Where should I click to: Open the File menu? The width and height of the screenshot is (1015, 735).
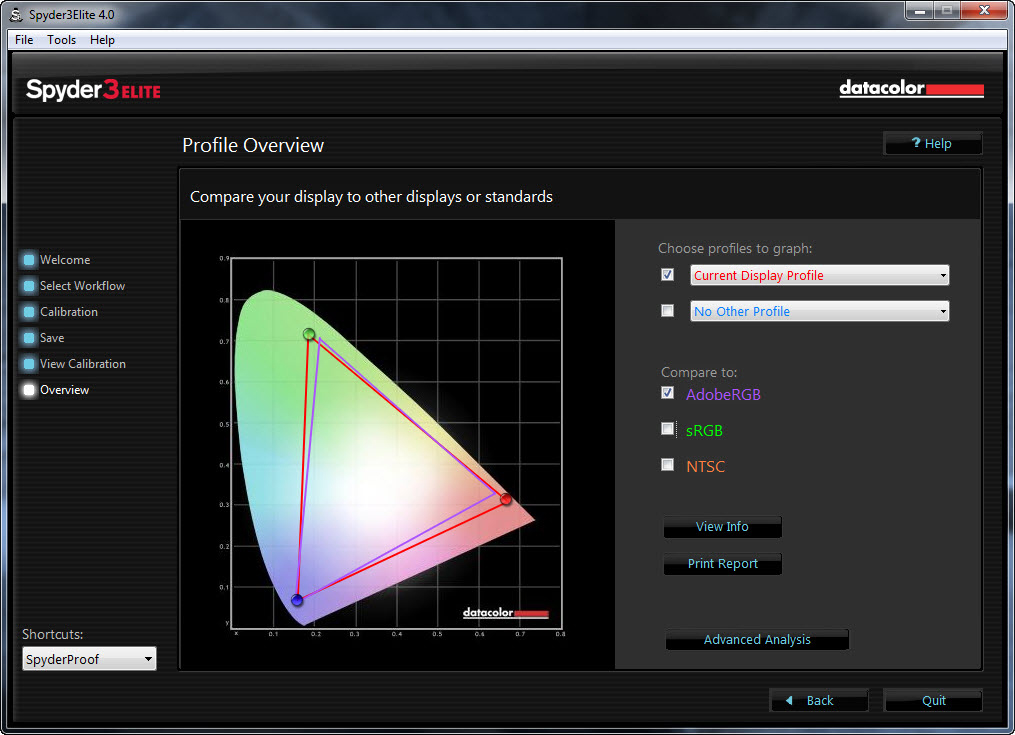pyautogui.click(x=24, y=40)
